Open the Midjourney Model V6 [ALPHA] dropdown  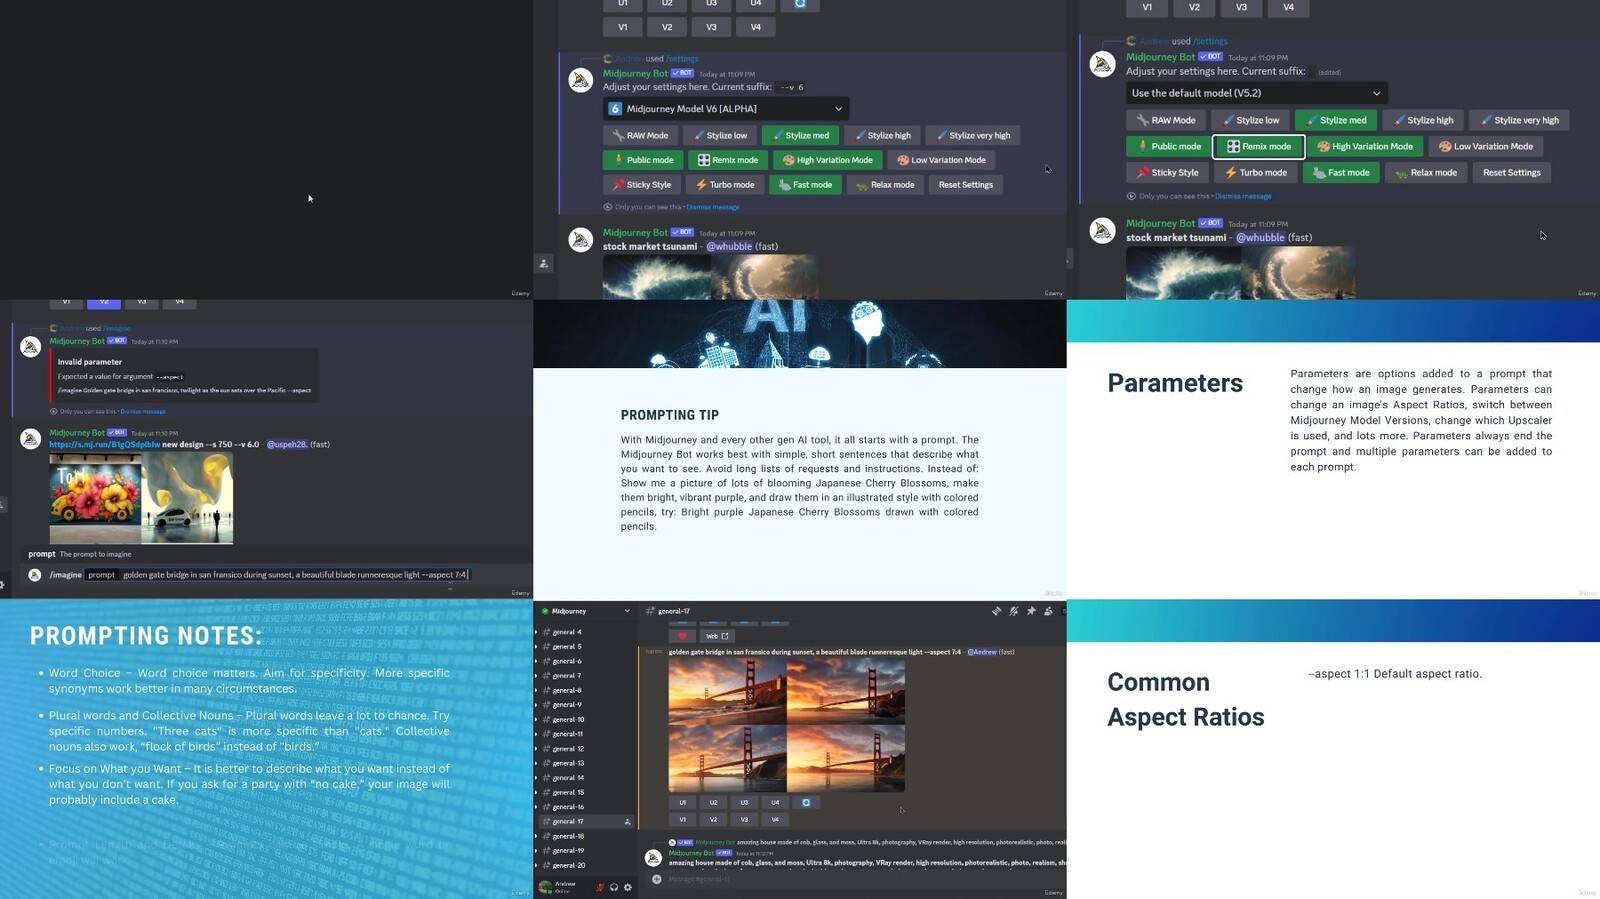click(x=727, y=109)
